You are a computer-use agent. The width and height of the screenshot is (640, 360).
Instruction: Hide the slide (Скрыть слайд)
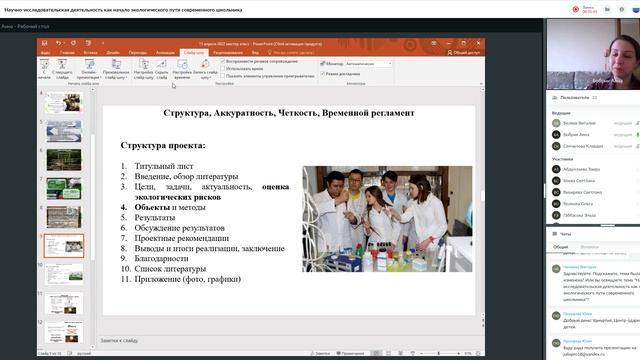(x=162, y=69)
